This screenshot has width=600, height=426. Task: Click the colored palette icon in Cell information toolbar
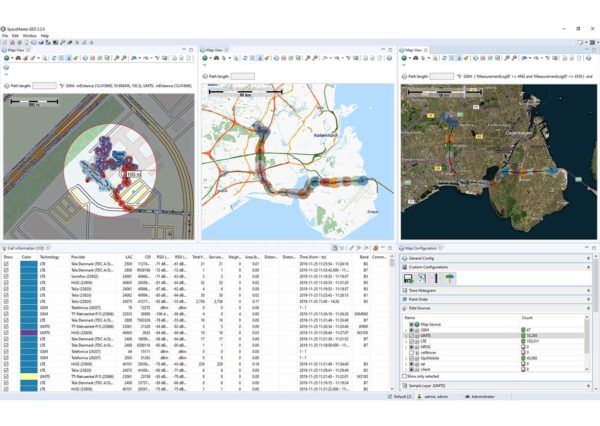tap(376, 248)
